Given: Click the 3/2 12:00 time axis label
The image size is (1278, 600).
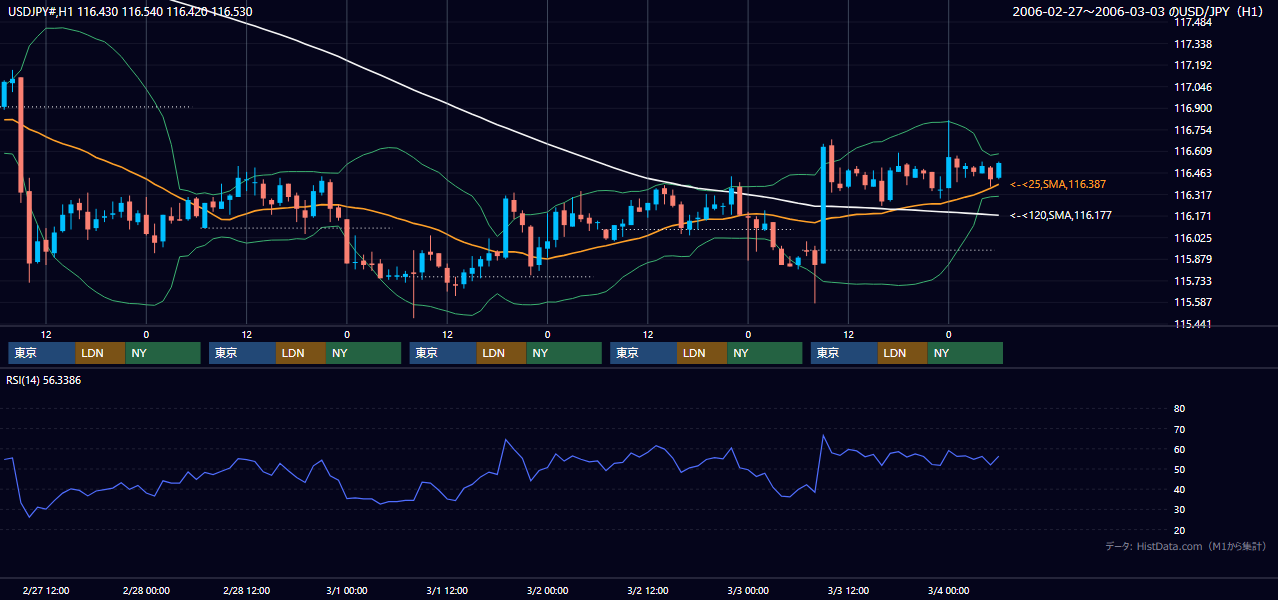Looking at the screenshot, I should pyautogui.click(x=647, y=590).
